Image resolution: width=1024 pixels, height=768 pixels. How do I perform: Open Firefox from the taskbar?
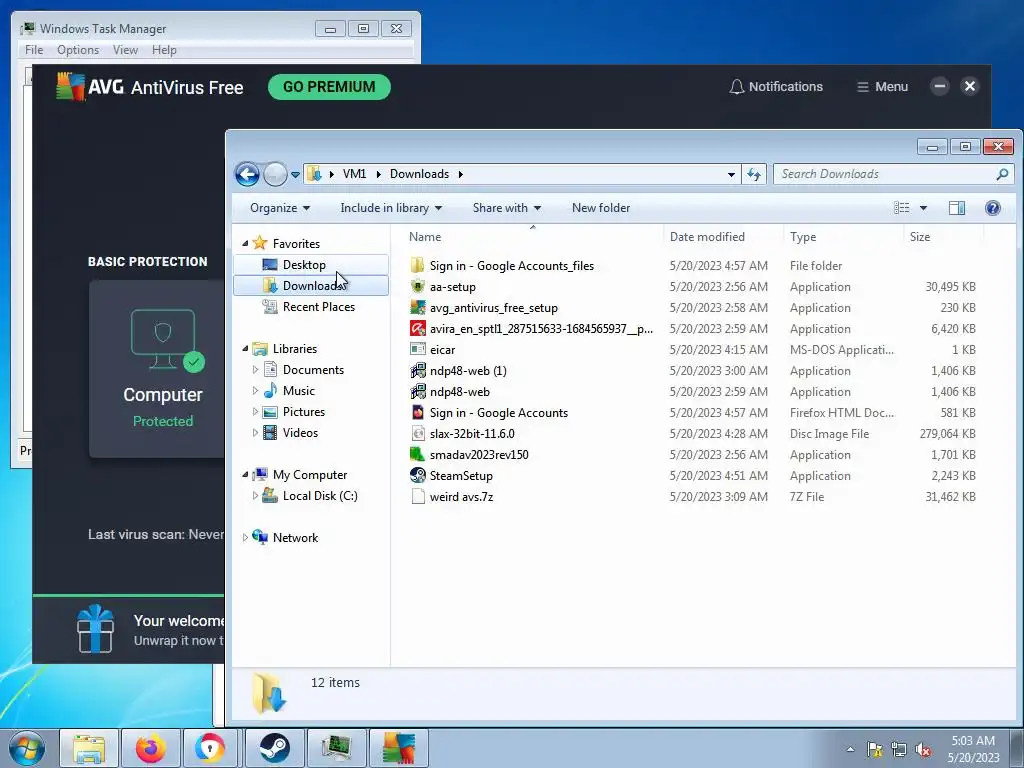150,748
